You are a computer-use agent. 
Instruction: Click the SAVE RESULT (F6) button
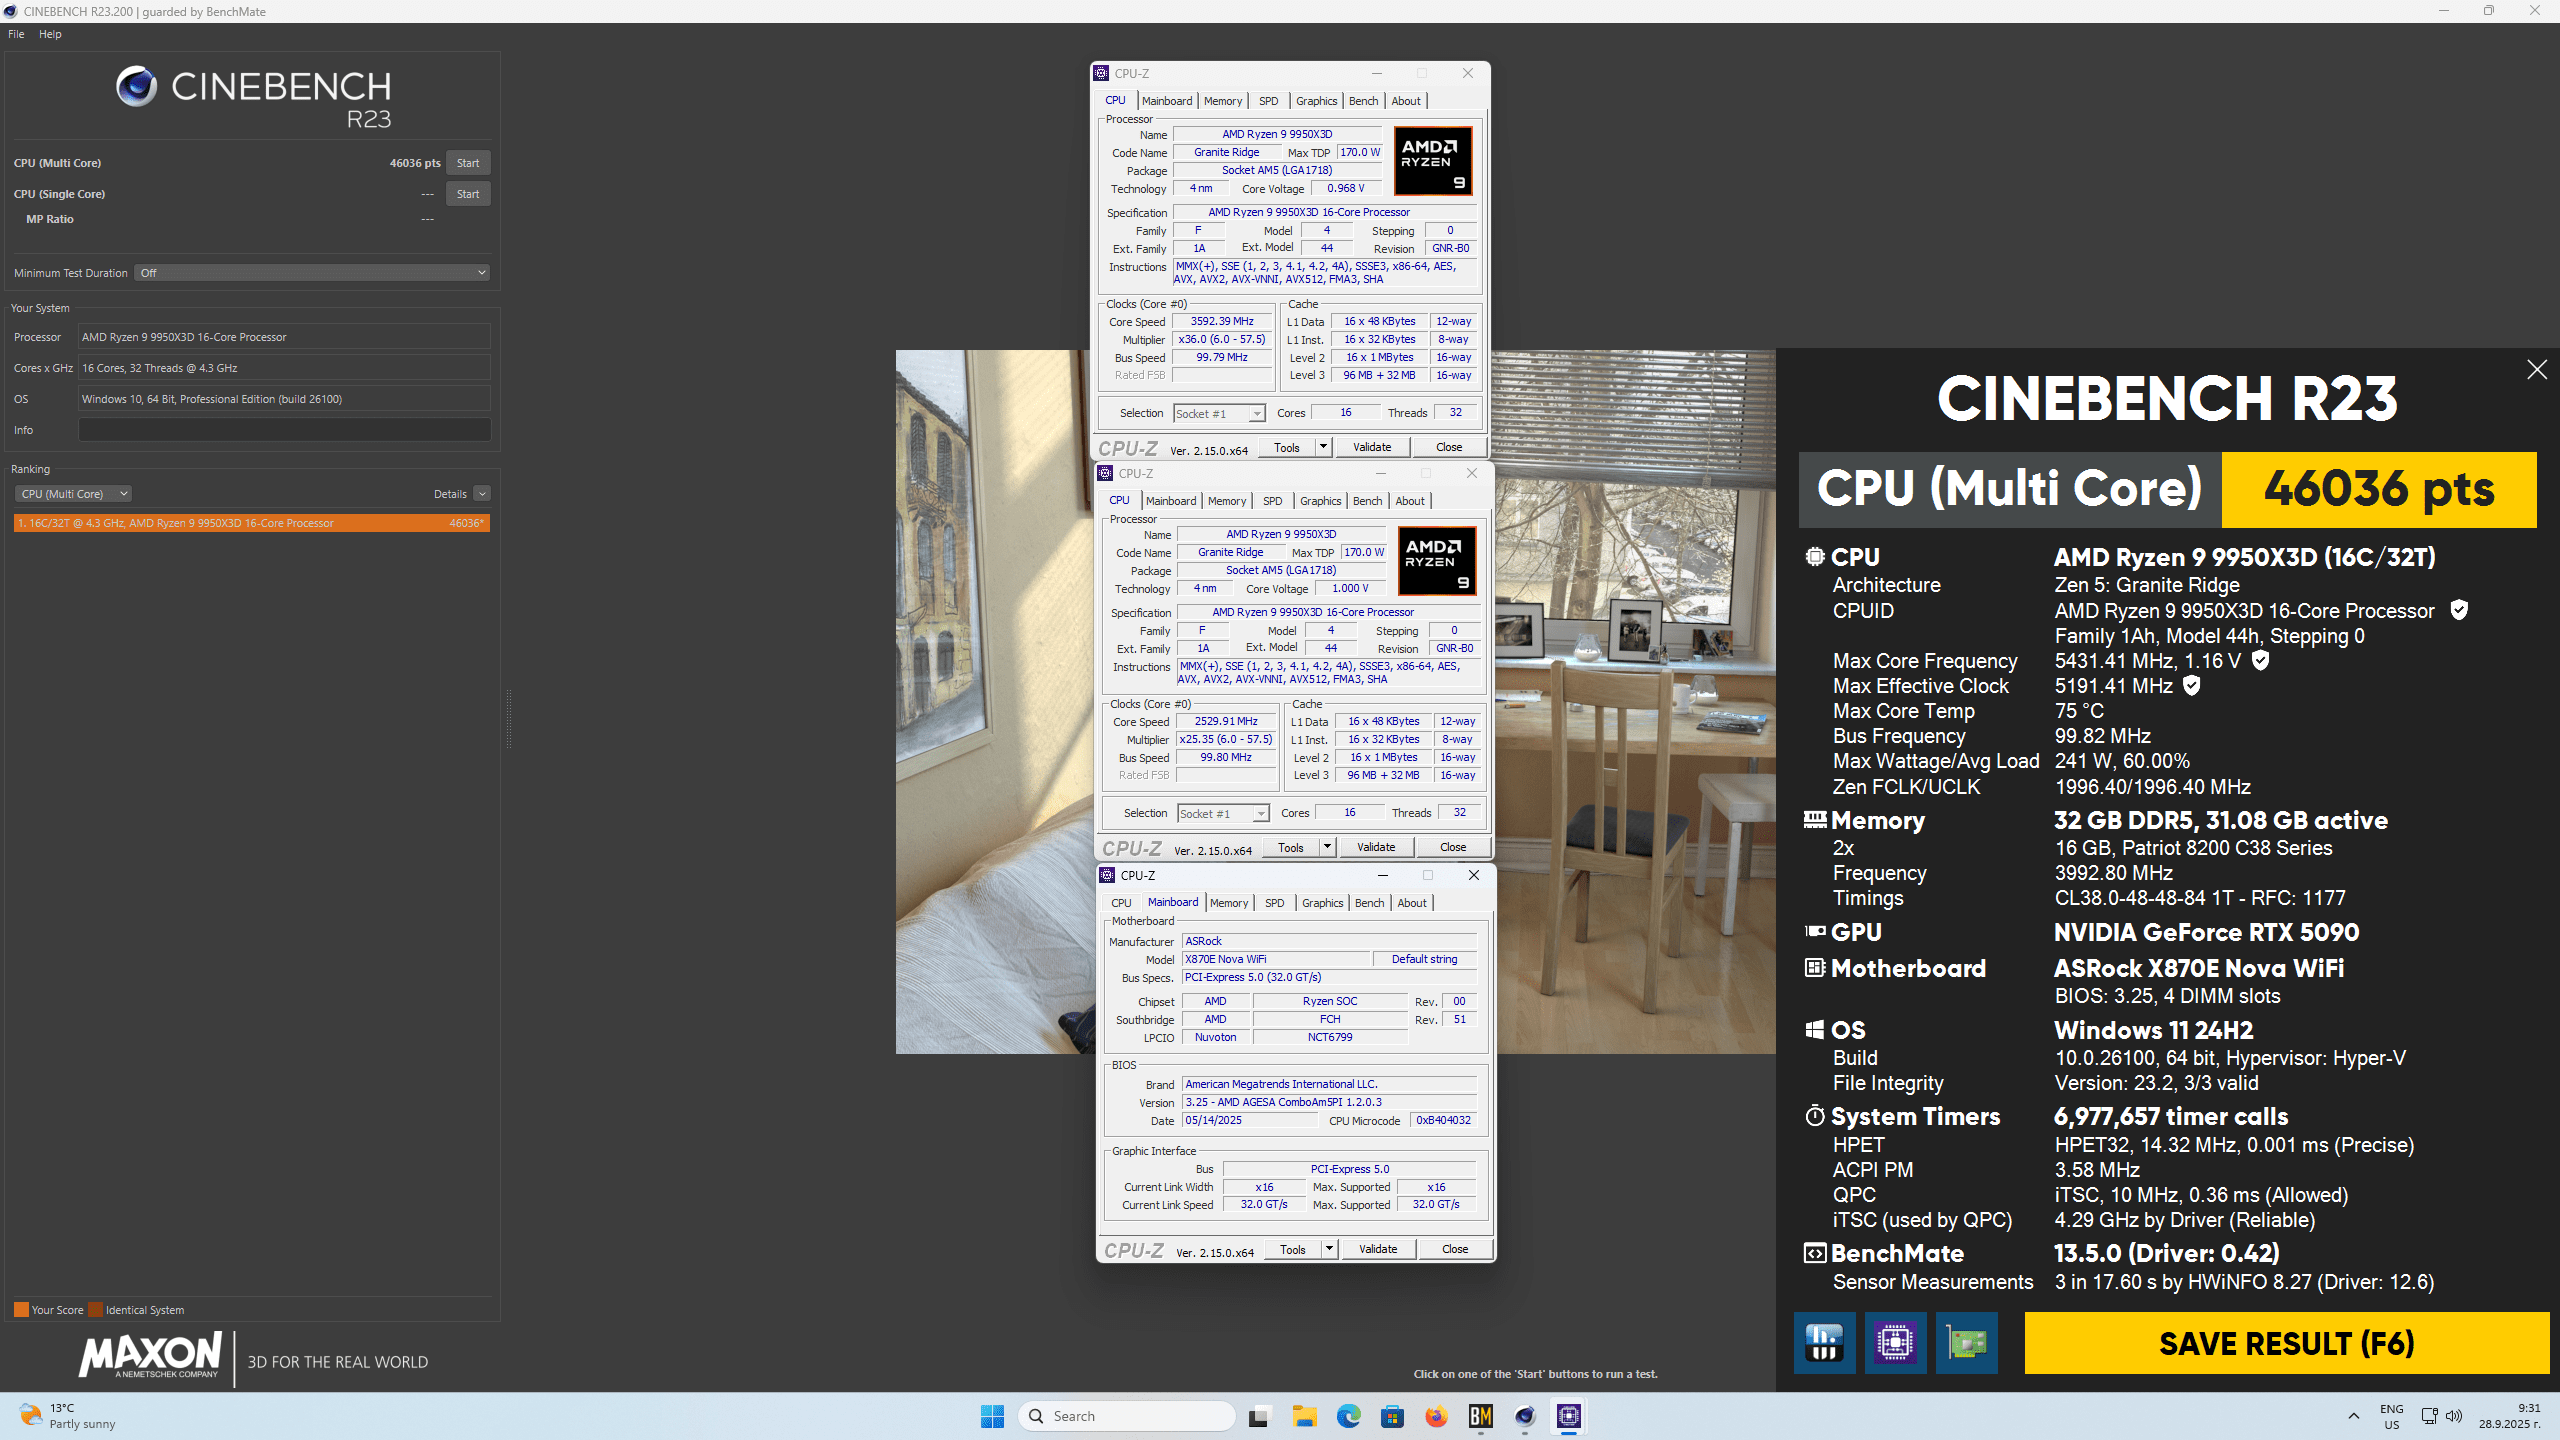click(2286, 1343)
